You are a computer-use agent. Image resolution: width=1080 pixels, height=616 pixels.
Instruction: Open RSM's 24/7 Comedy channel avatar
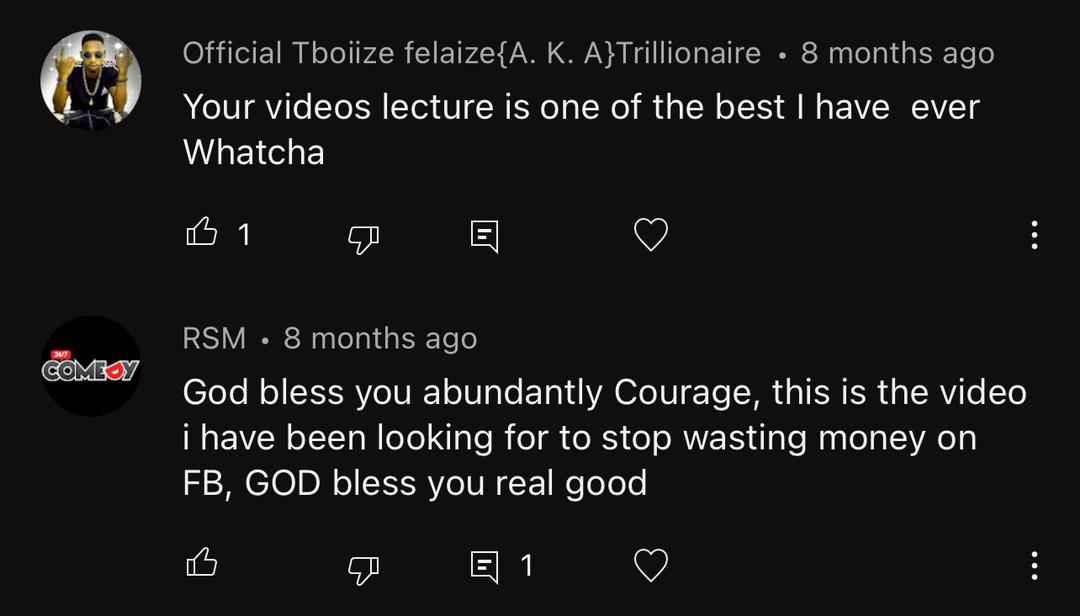tap(91, 367)
